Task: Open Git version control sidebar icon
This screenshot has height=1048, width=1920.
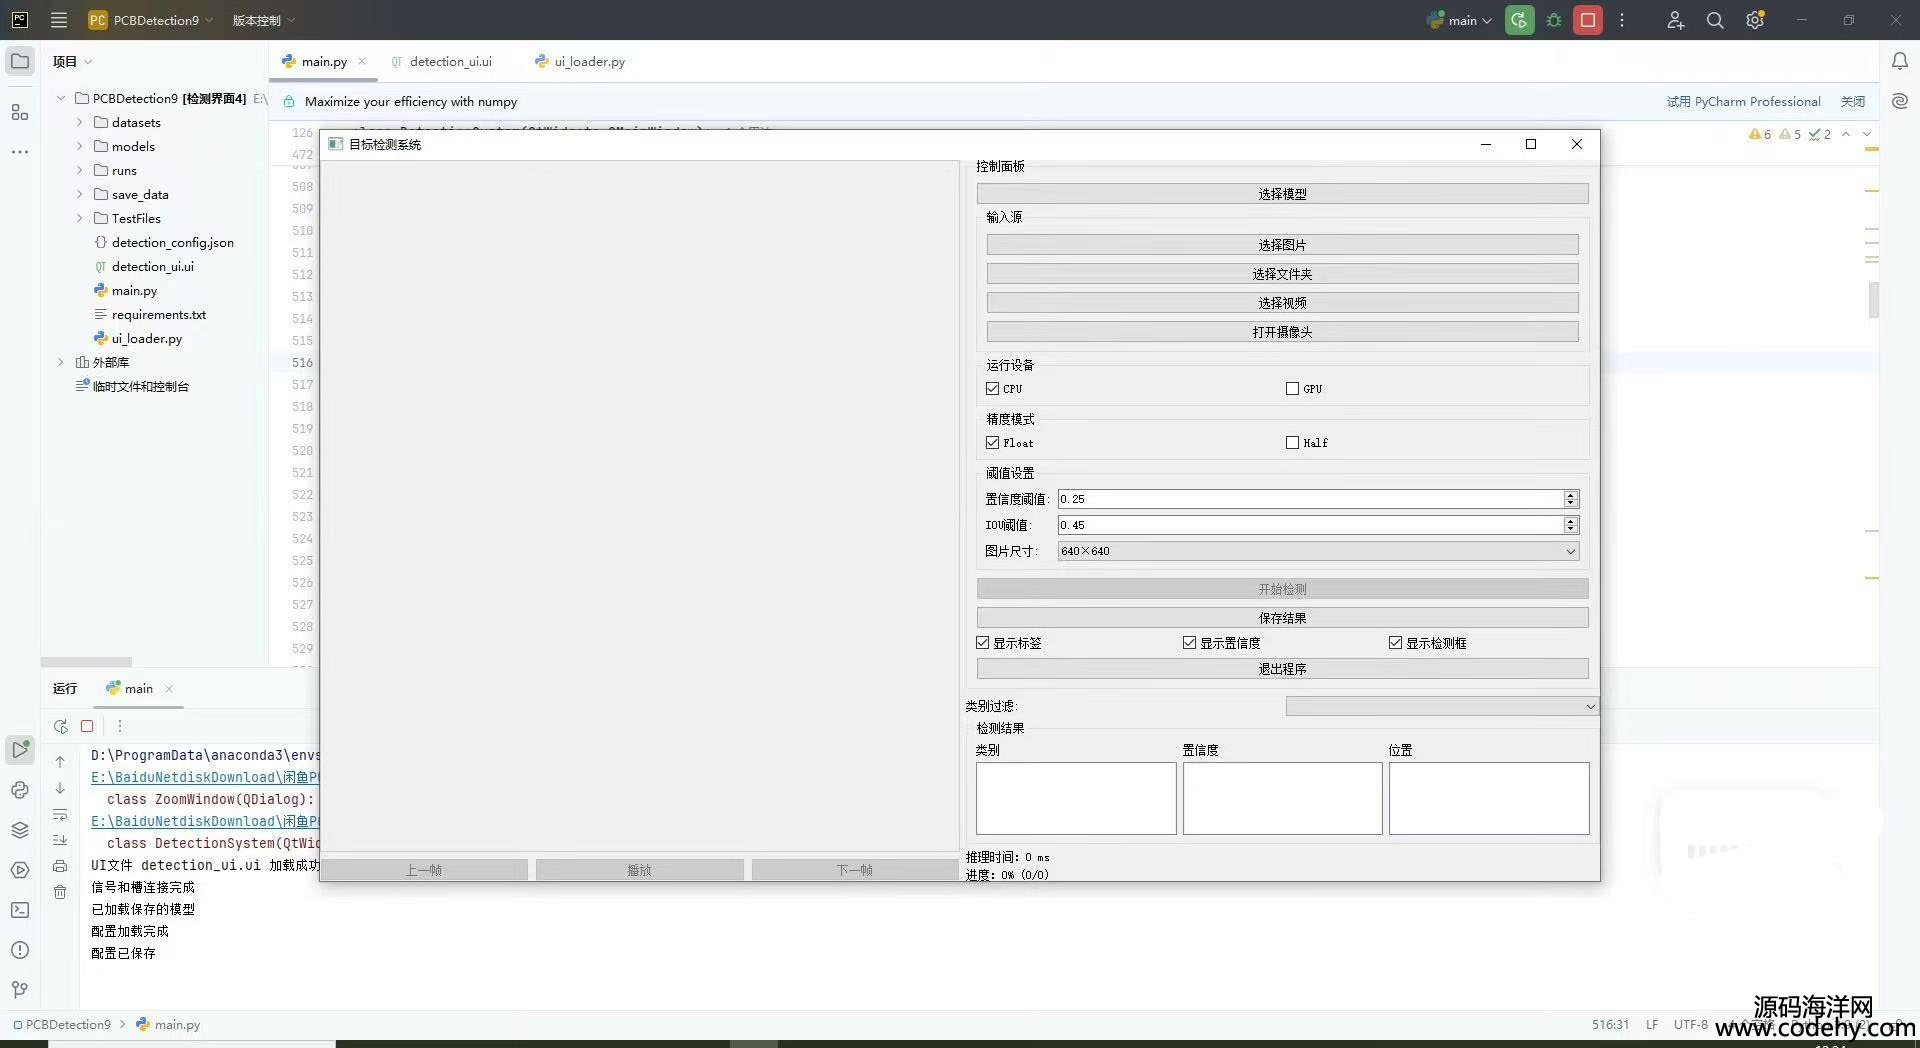Action: pyautogui.click(x=20, y=990)
